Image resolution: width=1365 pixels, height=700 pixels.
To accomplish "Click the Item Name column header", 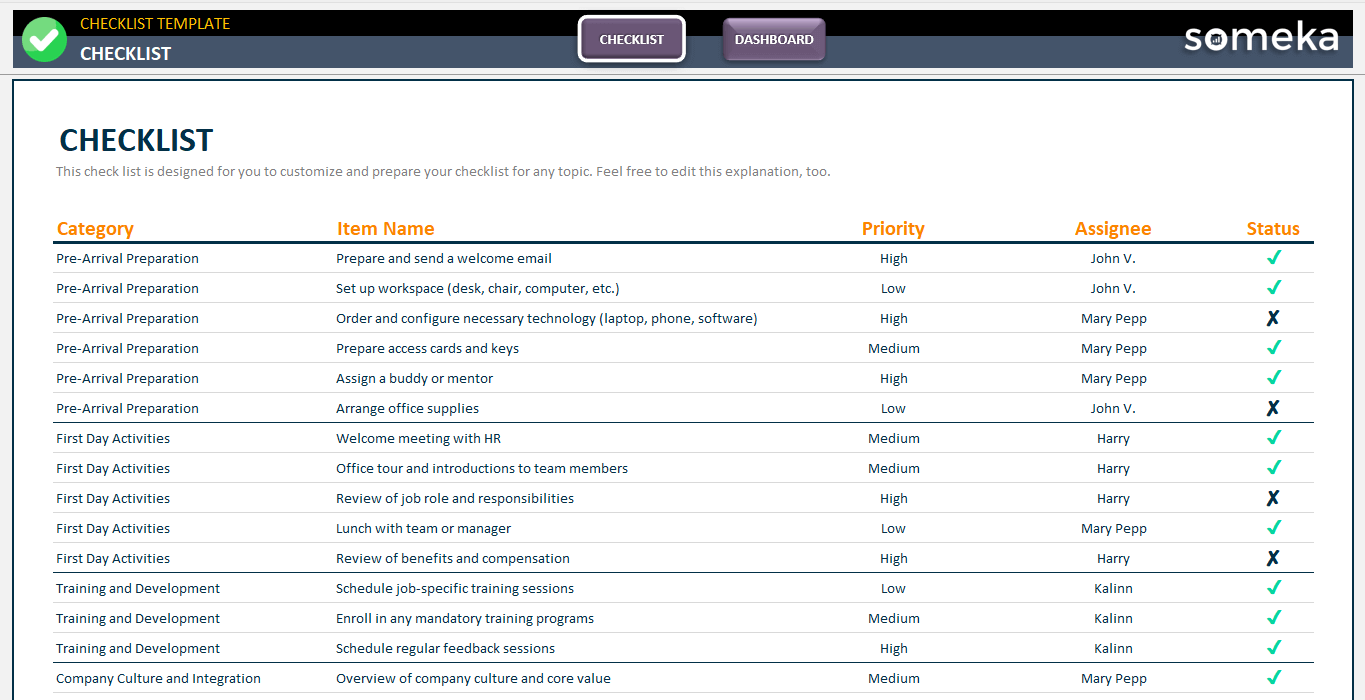I will [385, 229].
